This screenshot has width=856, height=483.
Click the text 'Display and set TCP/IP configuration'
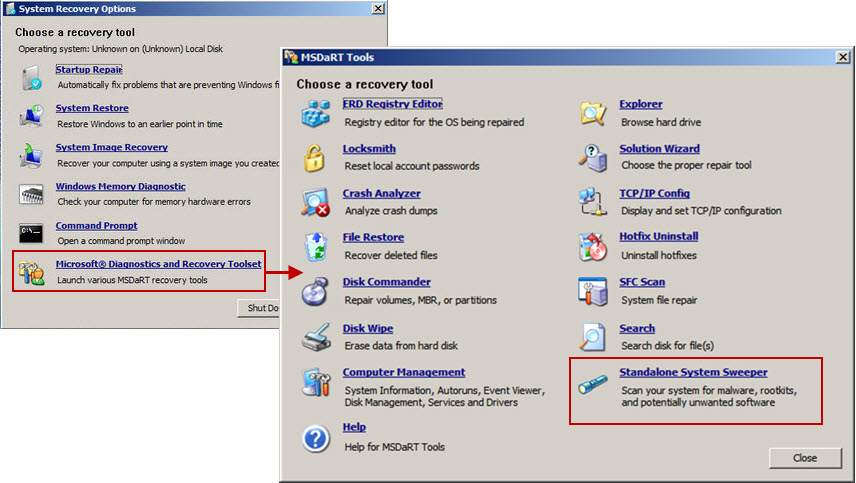tap(702, 211)
